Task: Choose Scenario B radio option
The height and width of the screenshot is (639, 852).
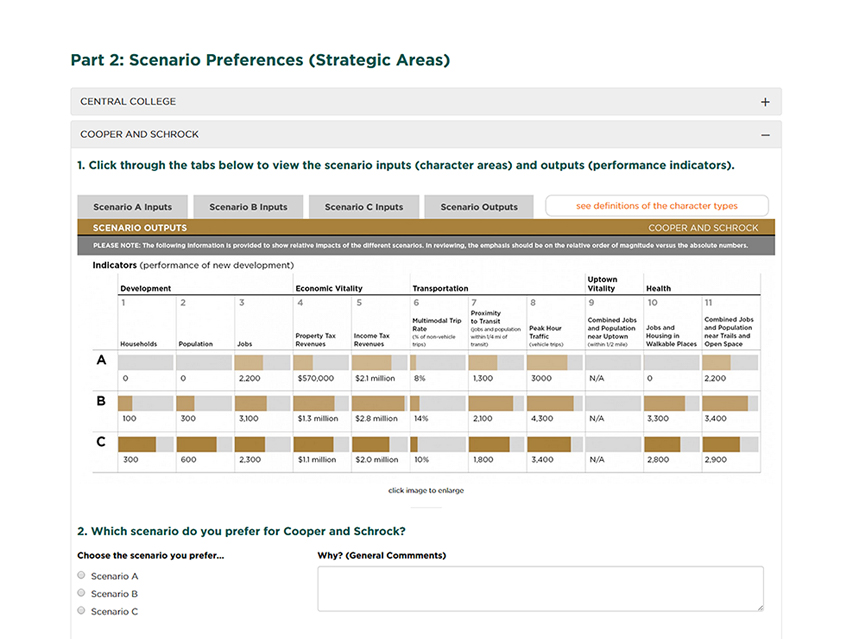Action: [82, 593]
